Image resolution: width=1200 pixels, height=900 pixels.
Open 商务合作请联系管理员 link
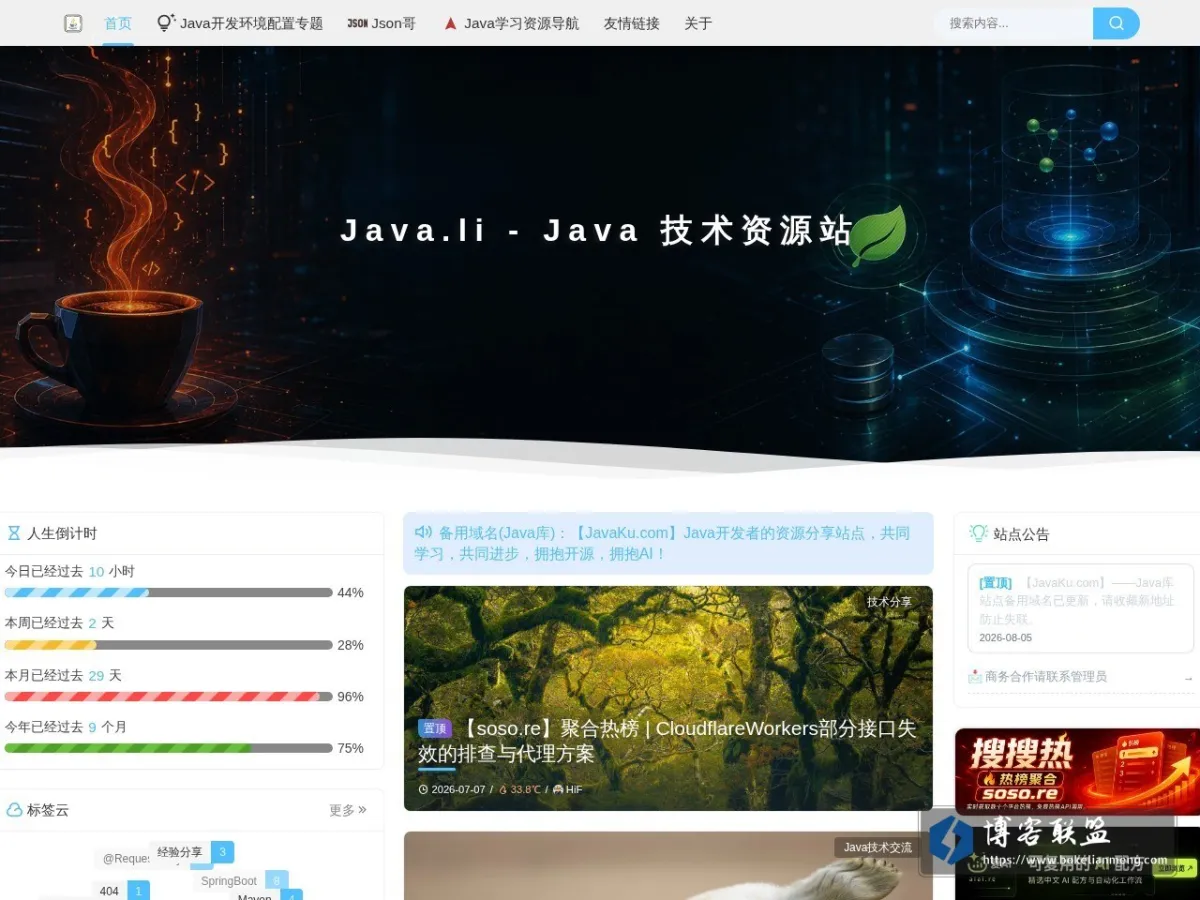pos(1046,677)
